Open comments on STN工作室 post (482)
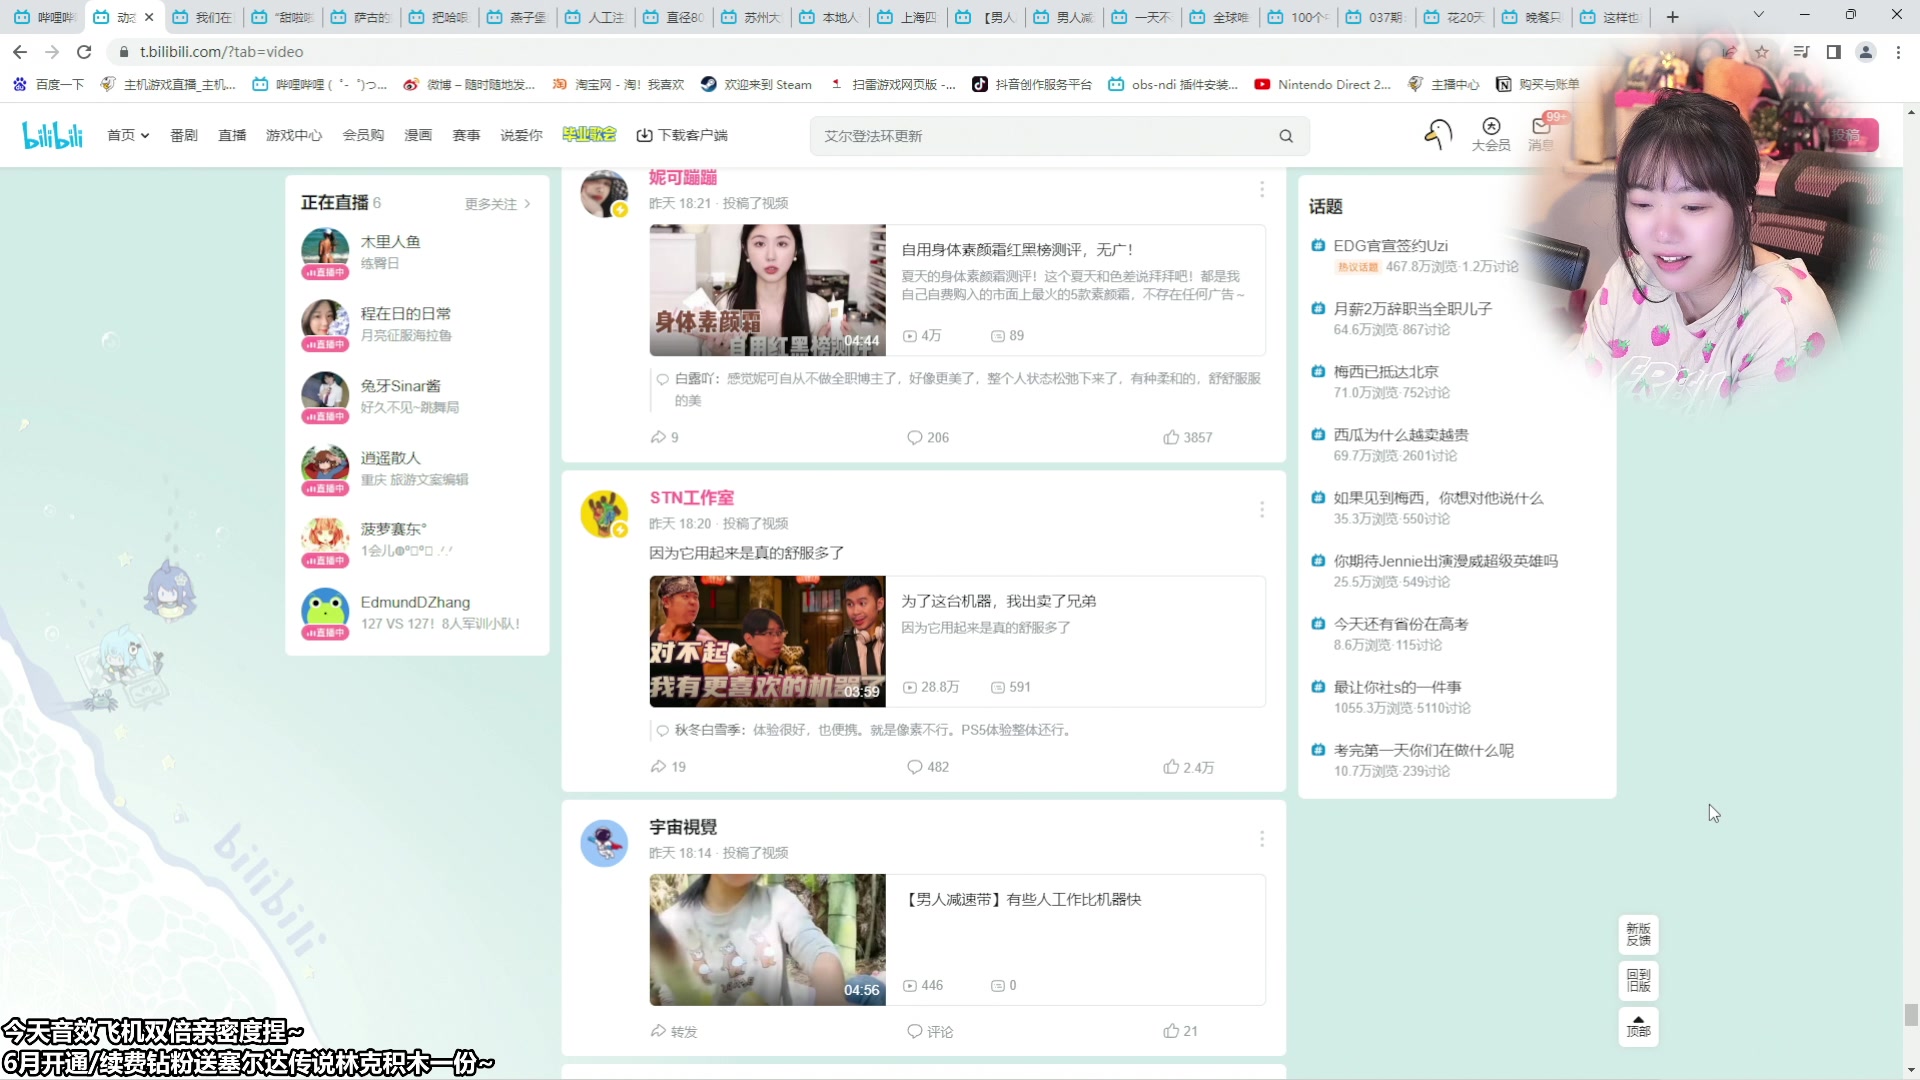The height and width of the screenshot is (1080, 1920). pos(927,767)
